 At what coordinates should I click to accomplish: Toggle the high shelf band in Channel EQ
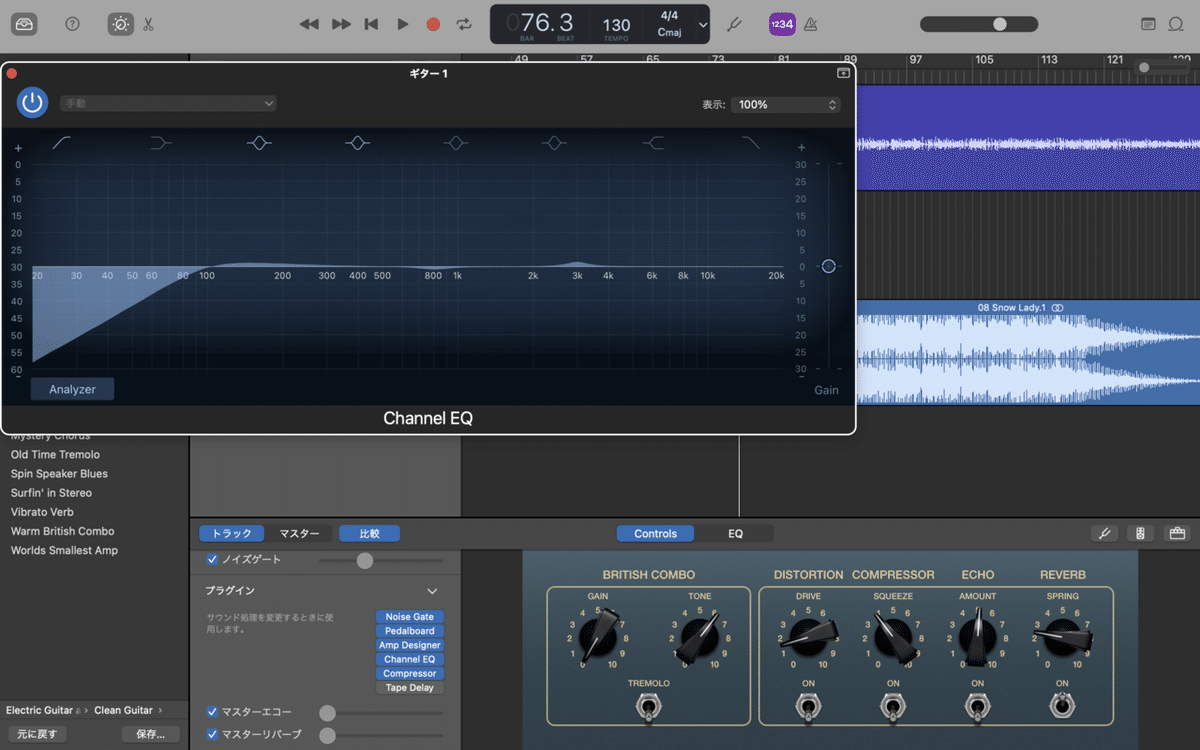(653, 143)
